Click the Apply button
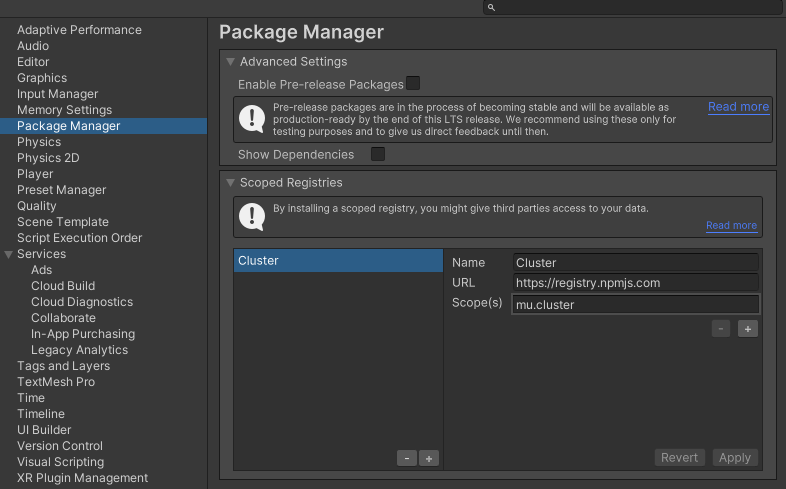Image resolution: width=786 pixels, height=489 pixels. pyautogui.click(x=735, y=457)
